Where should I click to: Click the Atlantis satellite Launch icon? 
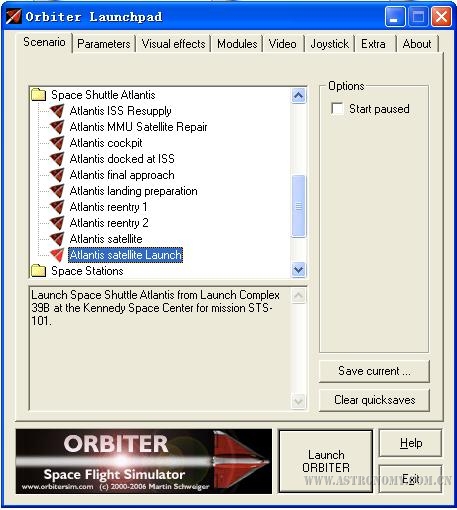(x=57, y=255)
